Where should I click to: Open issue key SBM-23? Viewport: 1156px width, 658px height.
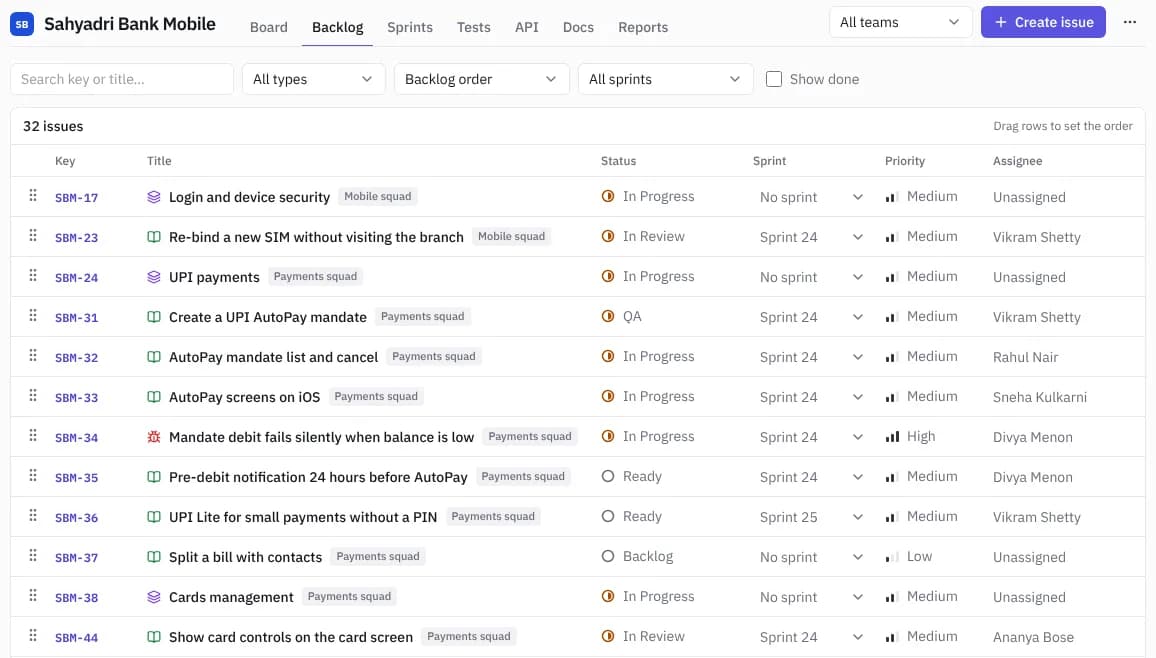(77, 237)
